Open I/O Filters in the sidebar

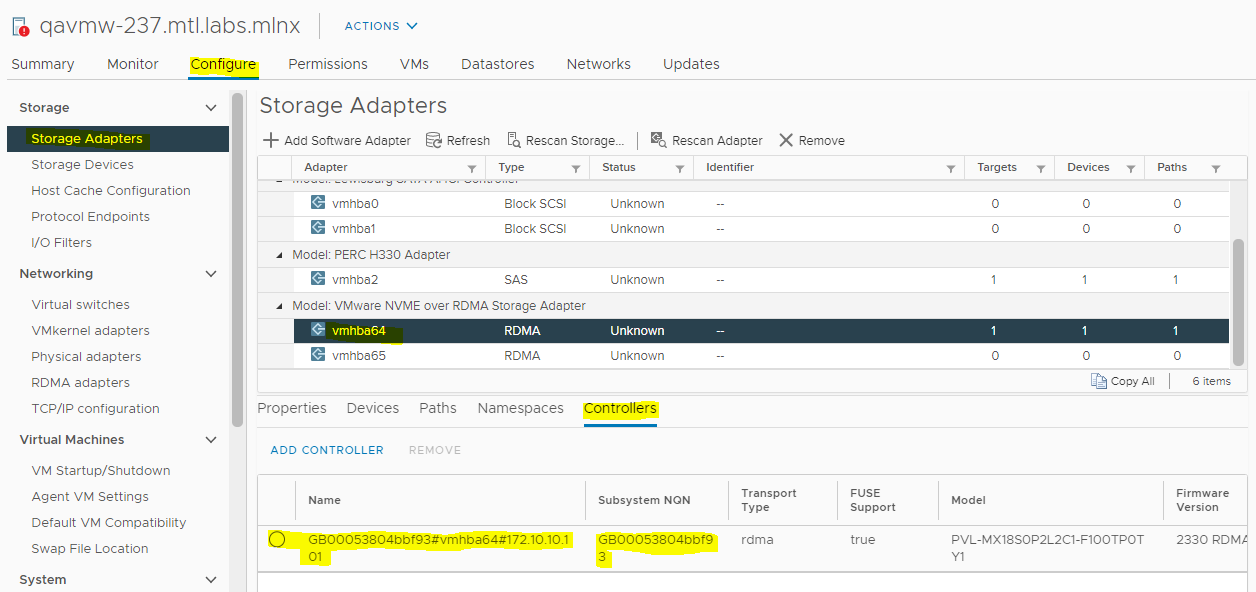coord(62,243)
